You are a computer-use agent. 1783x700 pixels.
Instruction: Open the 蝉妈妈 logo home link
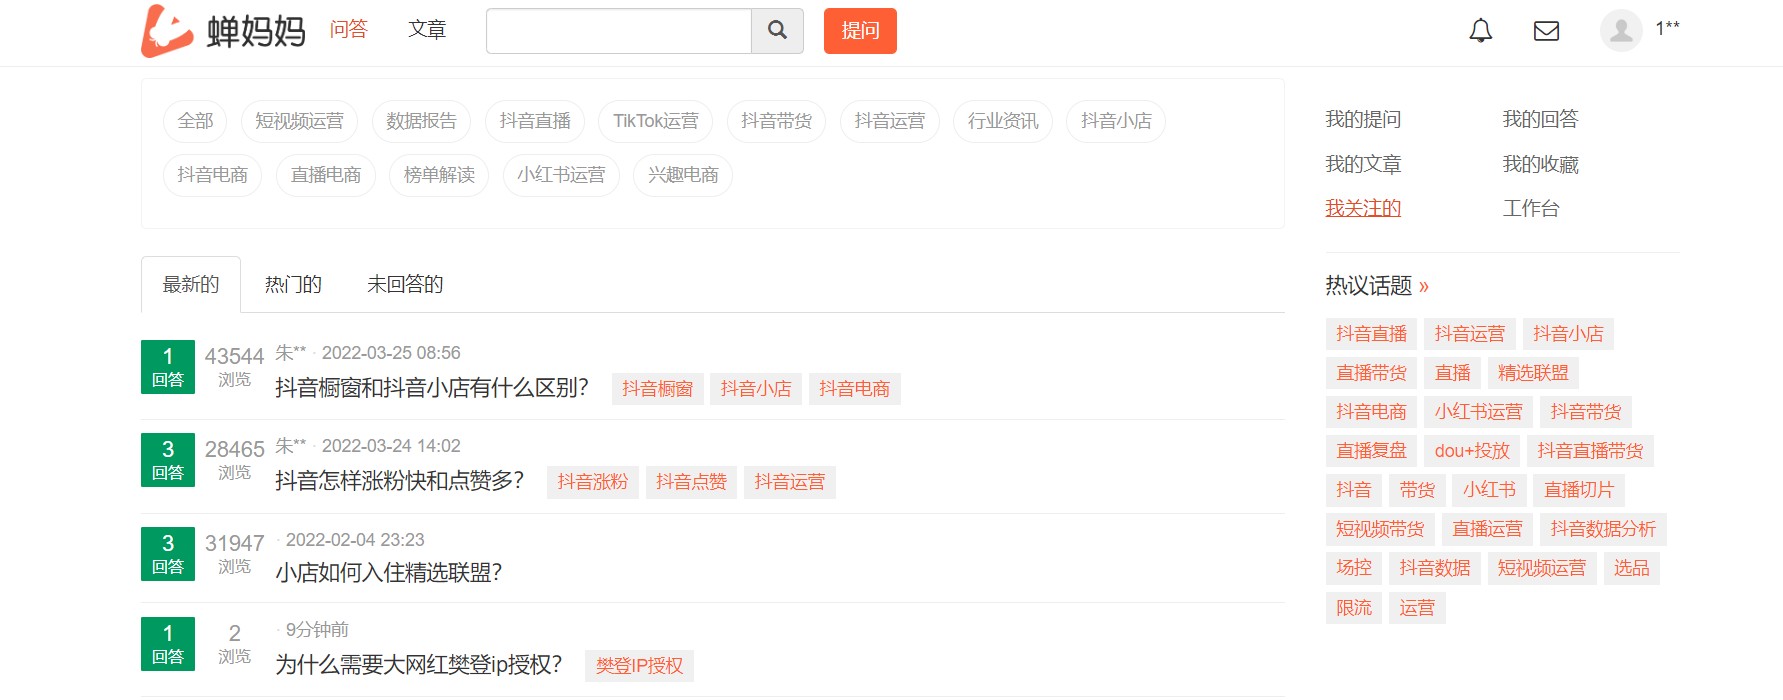click(223, 31)
